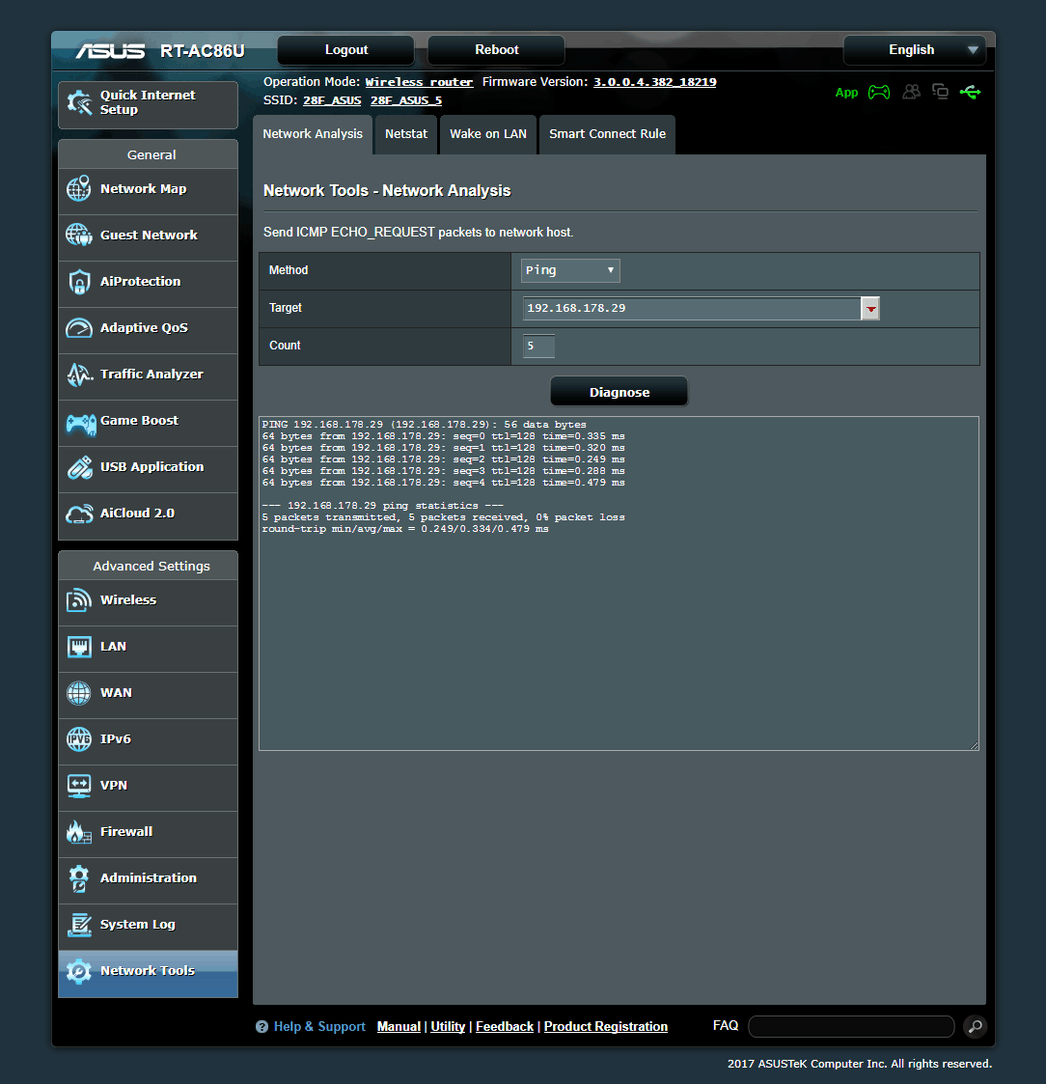1046x1084 pixels.
Task: Click the IPv6 globe icon
Action: (79, 739)
